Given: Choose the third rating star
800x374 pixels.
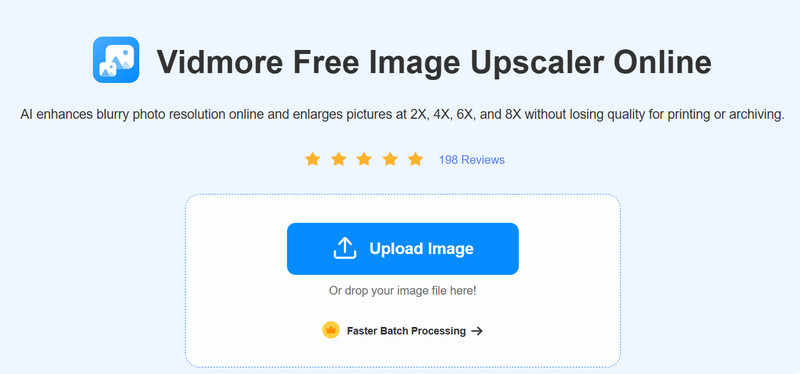Looking at the screenshot, I should [364, 159].
